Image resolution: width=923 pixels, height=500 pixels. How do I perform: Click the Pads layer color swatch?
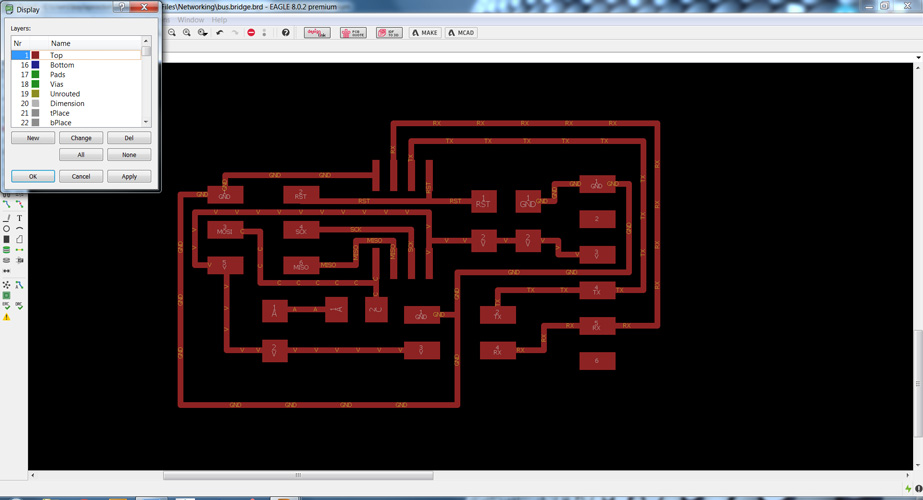click(35, 75)
